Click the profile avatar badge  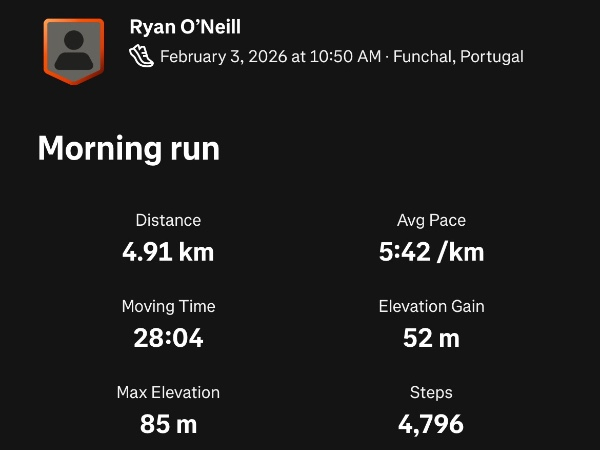click(x=73, y=50)
